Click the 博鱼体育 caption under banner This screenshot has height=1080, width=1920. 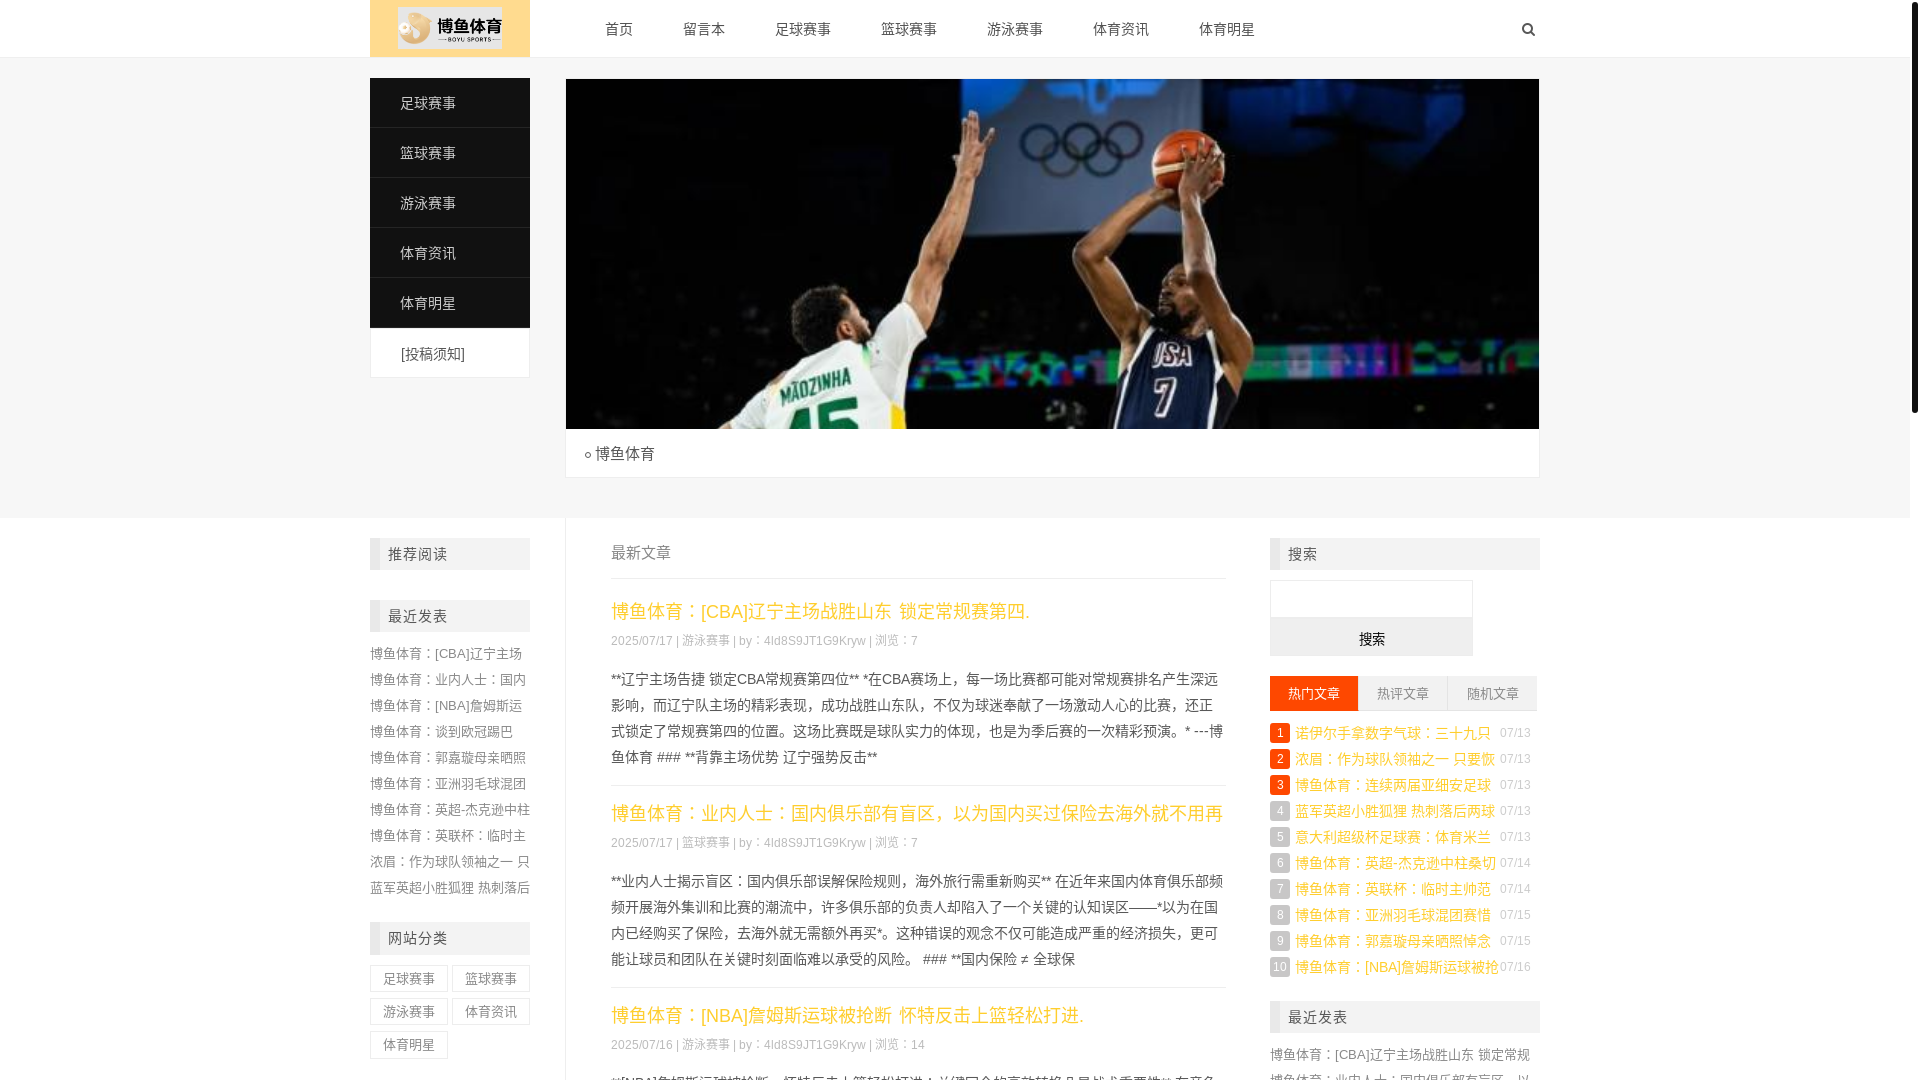click(x=625, y=454)
